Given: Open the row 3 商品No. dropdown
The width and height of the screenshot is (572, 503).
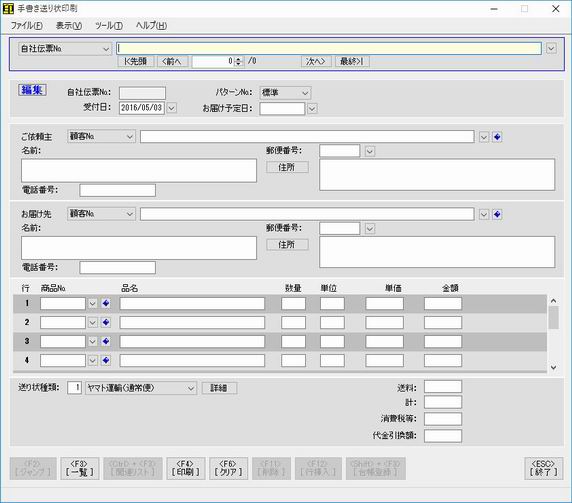Looking at the screenshot, I should (93, 341).
